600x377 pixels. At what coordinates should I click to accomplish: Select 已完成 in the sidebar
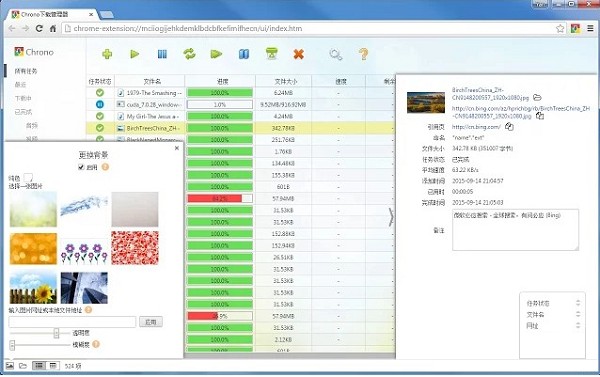pos(23,112)
